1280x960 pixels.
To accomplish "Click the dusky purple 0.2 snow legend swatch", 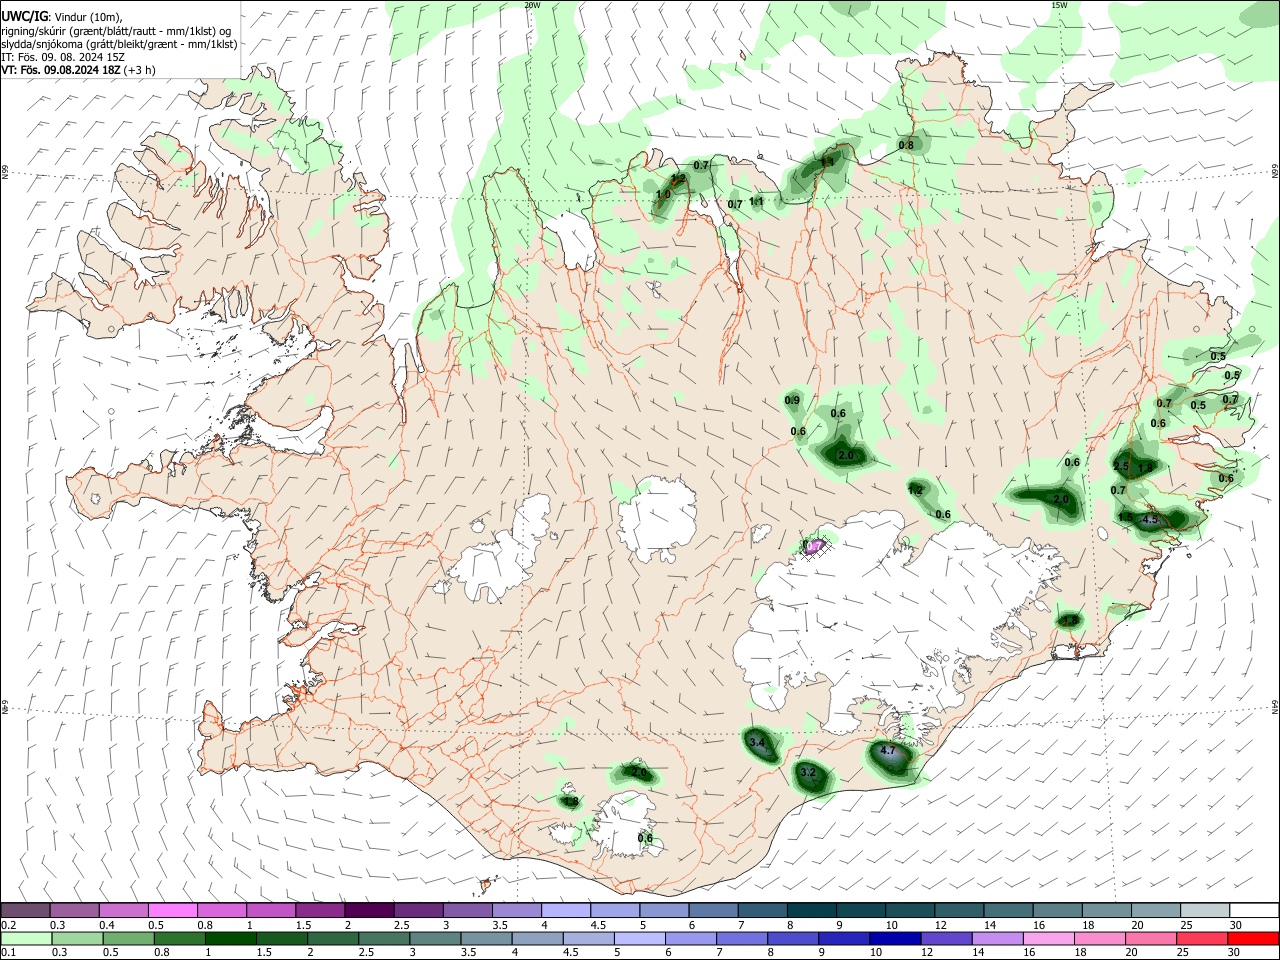I will coord(25,911).
